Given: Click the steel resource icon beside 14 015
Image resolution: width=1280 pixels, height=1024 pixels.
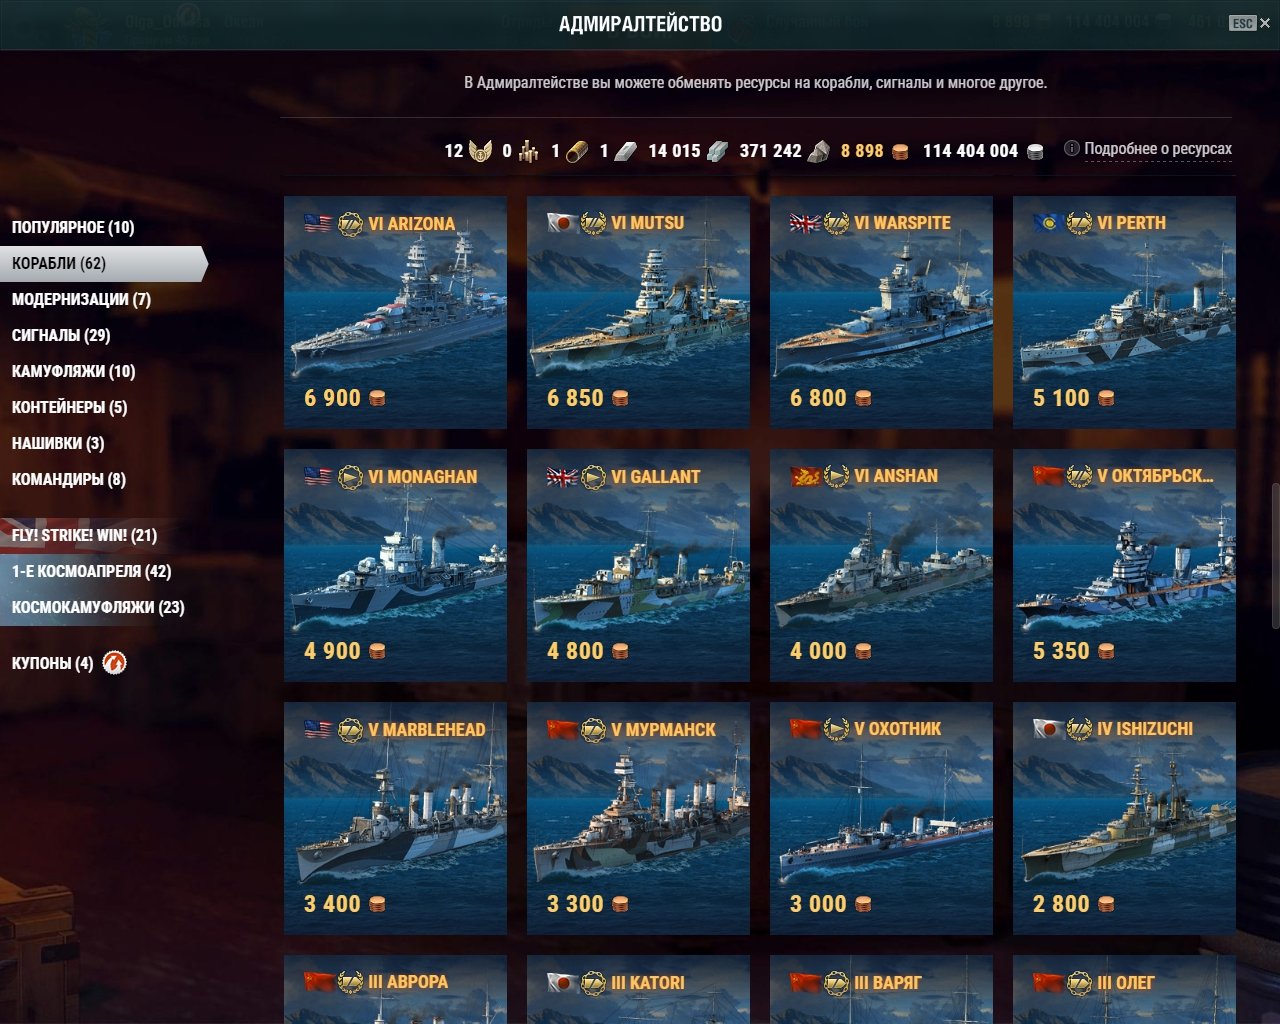Looking at the screenshot, I should [718, 151].
